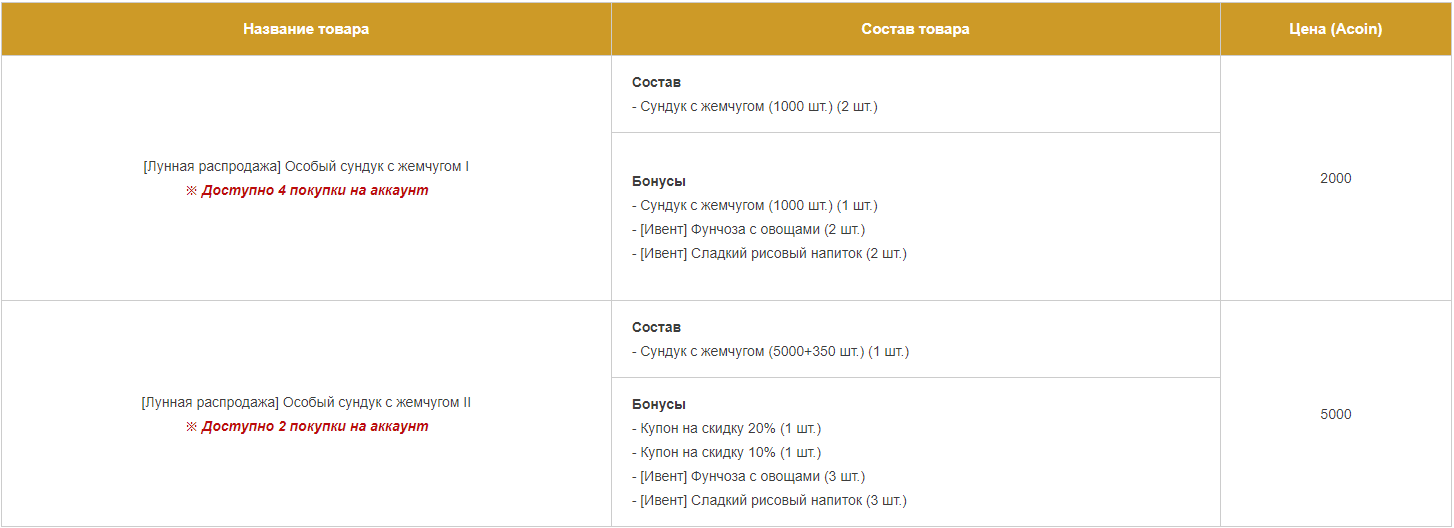Click the "Цена (Acoin)" column header
This screenshot has width=1454, height=528.
(x=1335, y=29)
